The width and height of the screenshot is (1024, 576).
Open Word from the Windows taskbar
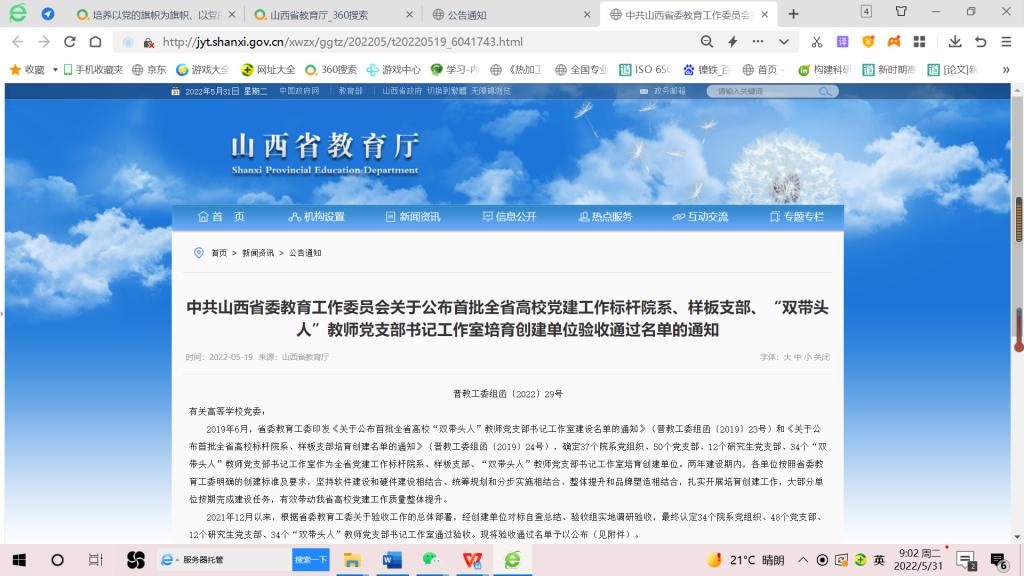391,560
